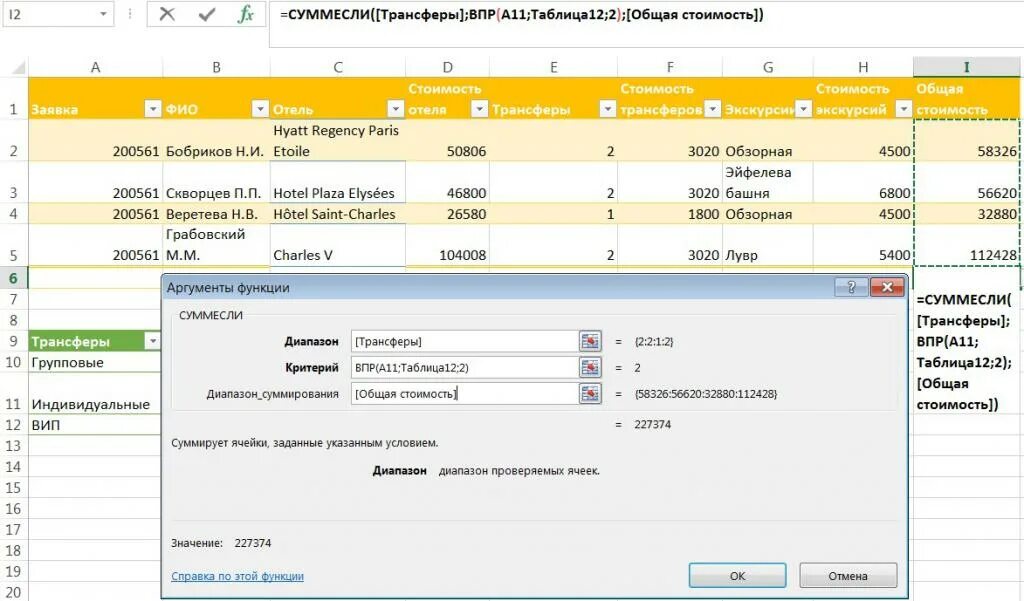Collapse dialog via Диапазон_суммирования range selector icon

pos(590,393)
